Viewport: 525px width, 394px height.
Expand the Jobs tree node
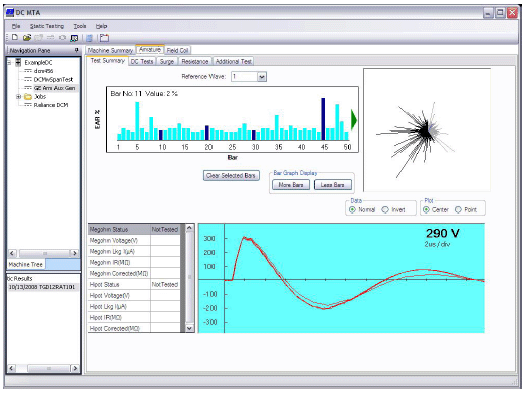coord(18,97)
